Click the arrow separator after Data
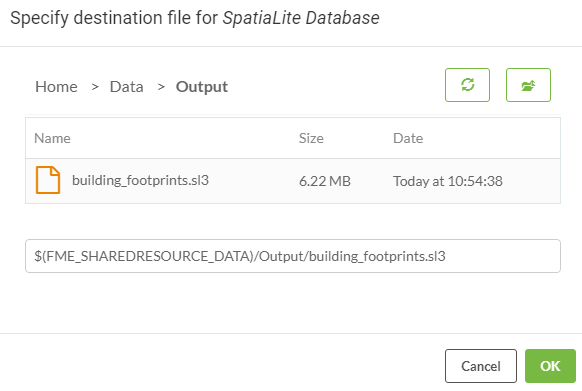Screen dimensions: 582x391 (161, 87)
